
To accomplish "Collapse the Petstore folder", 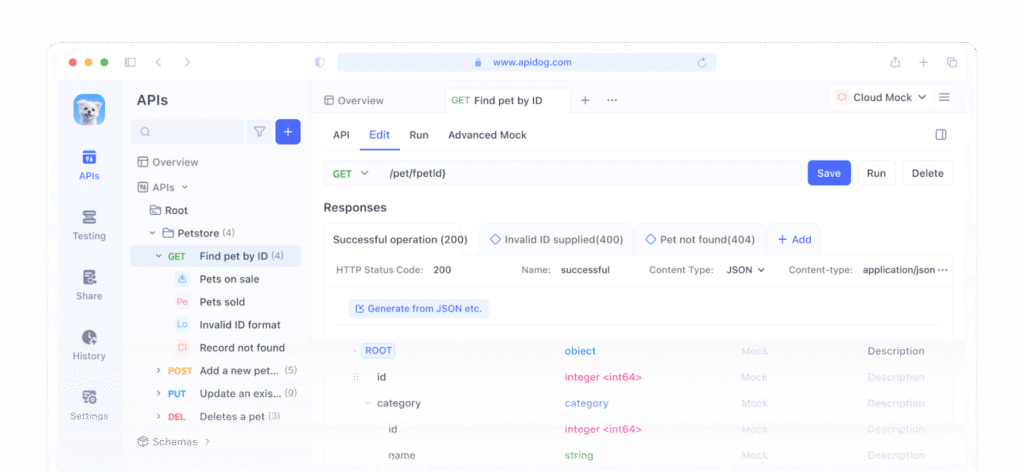I will (152, 233).
